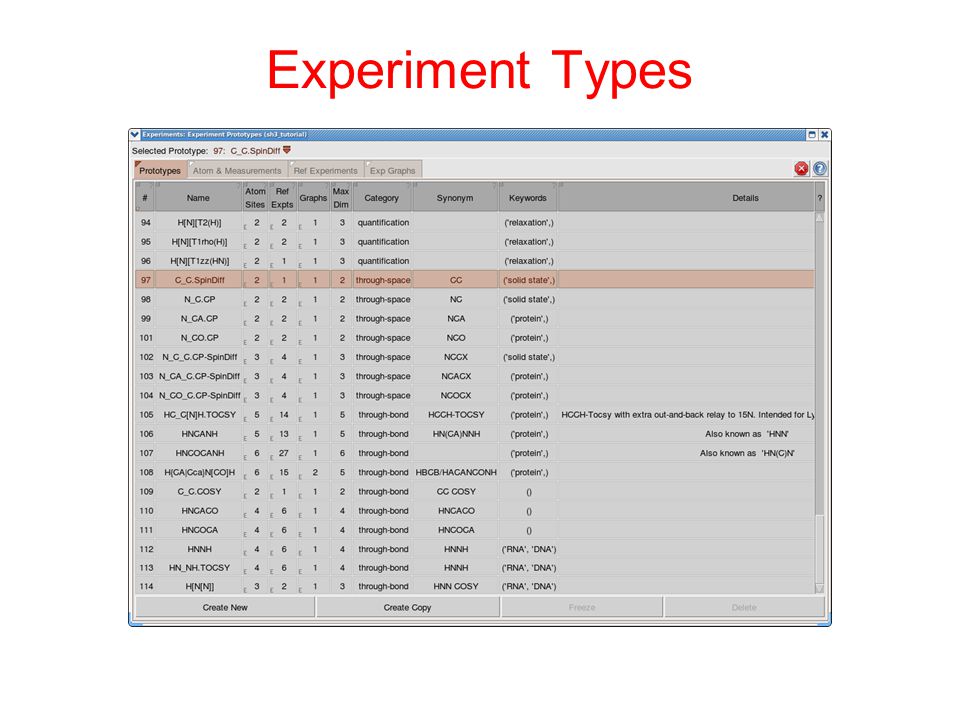Image resolution: width=960 pixels, height=720 pixels.
Task: Select the HNCOCANH prototype
Action: pyautogui.click(x=199, y=453)
